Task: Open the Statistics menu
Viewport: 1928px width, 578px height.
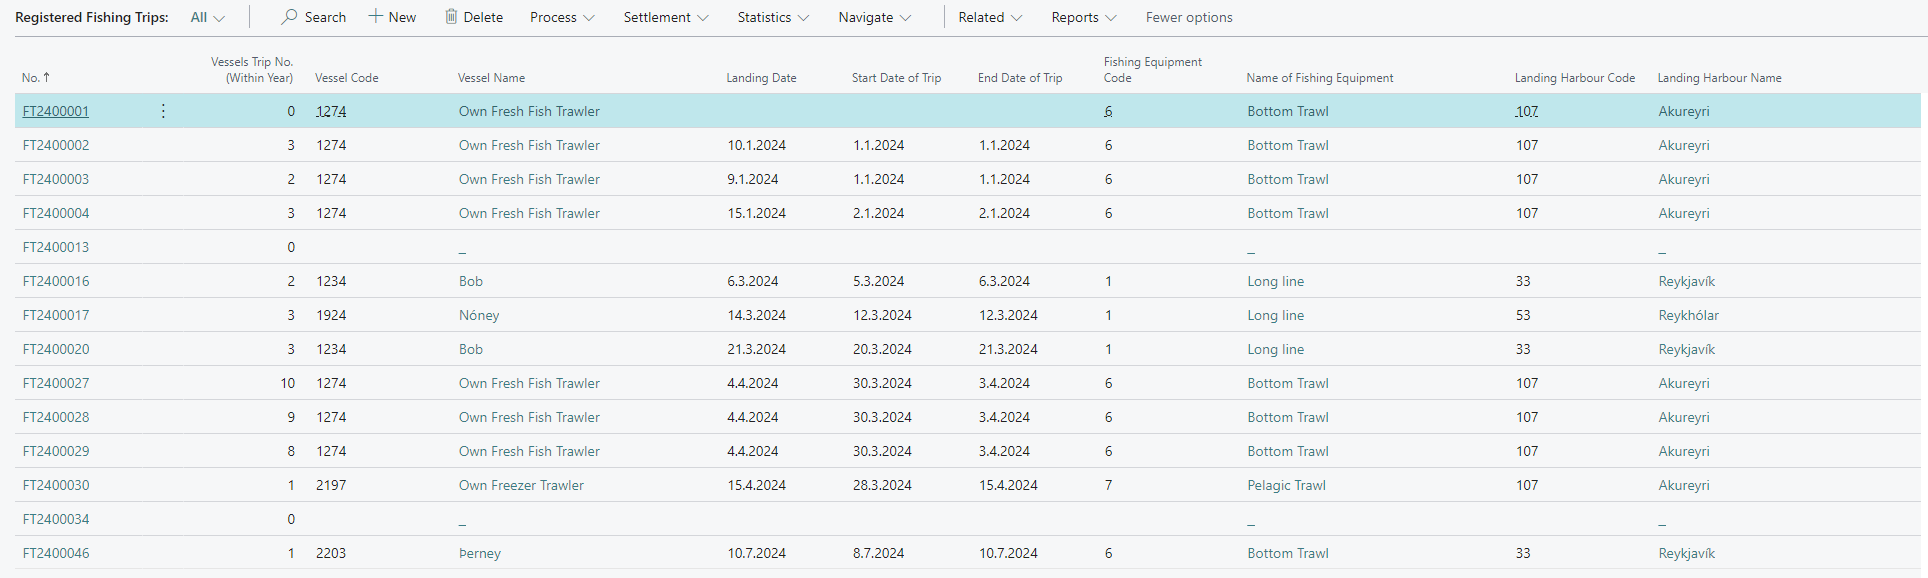Action: click(x=773, y=17)
